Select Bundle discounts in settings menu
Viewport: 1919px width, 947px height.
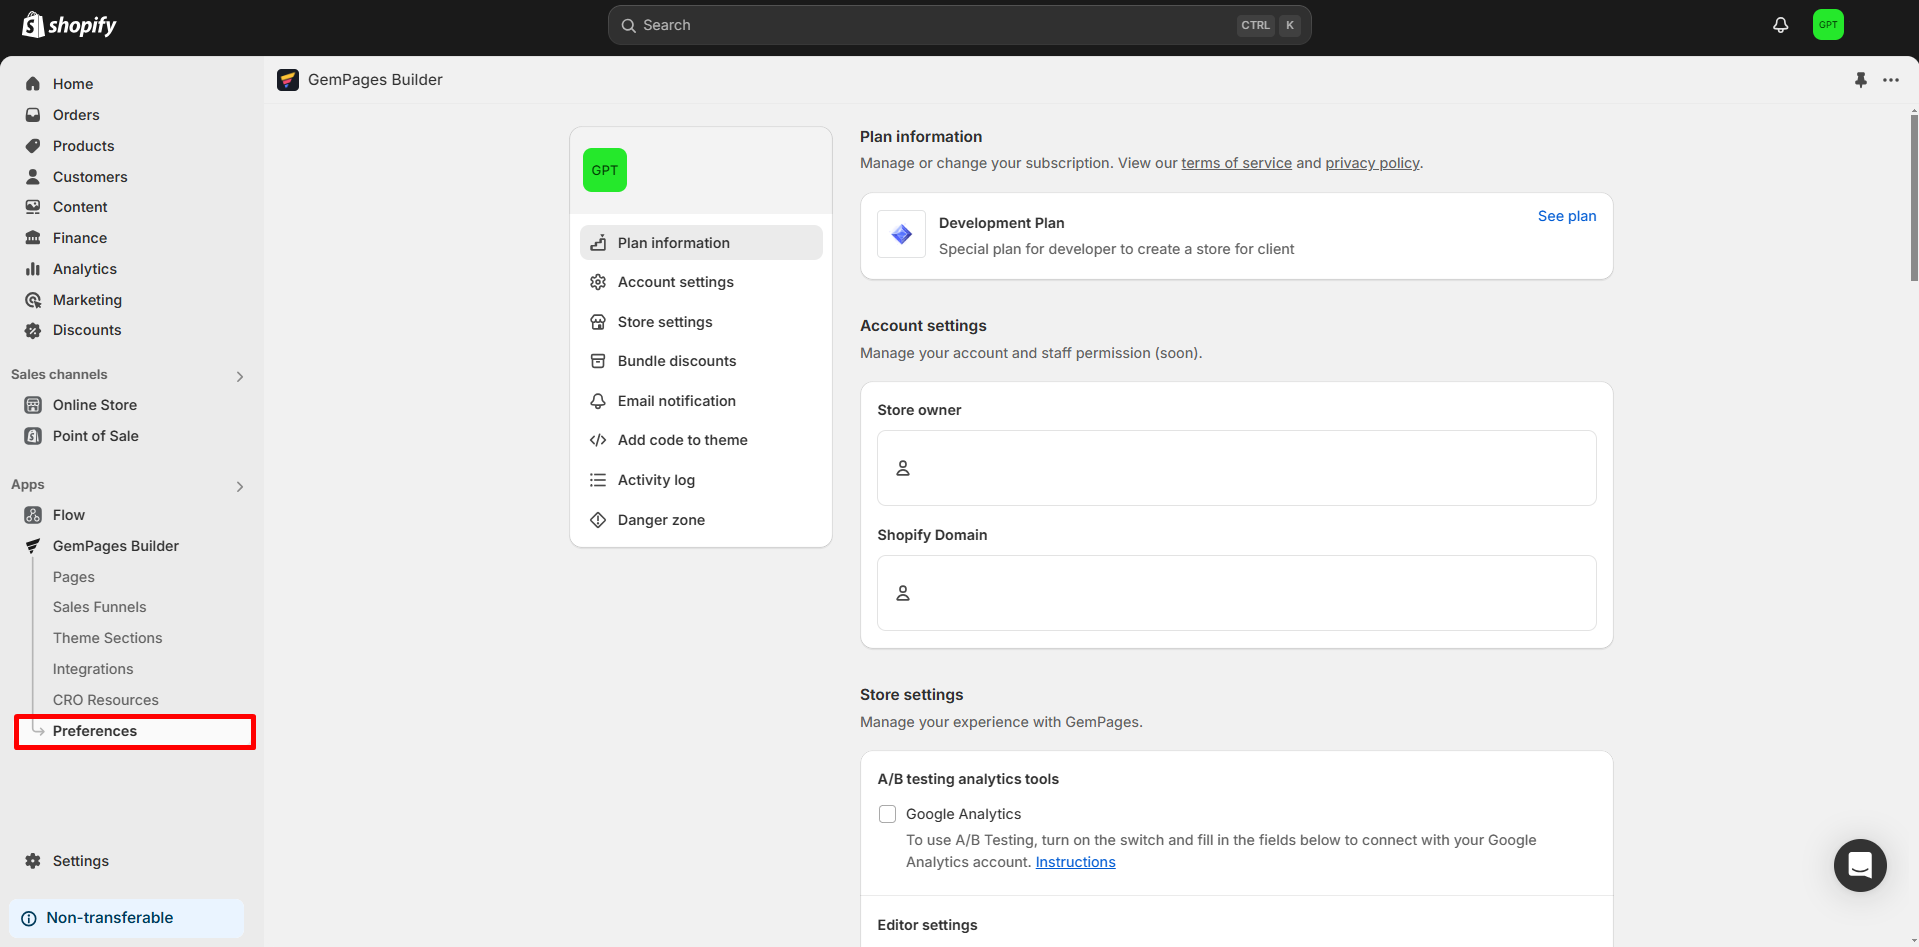click(676, 361)
